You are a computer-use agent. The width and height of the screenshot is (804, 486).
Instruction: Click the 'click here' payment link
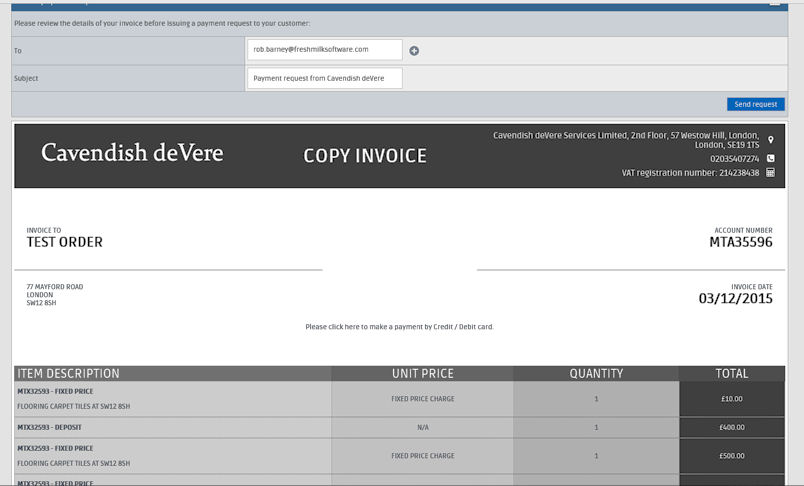[344, 327]
